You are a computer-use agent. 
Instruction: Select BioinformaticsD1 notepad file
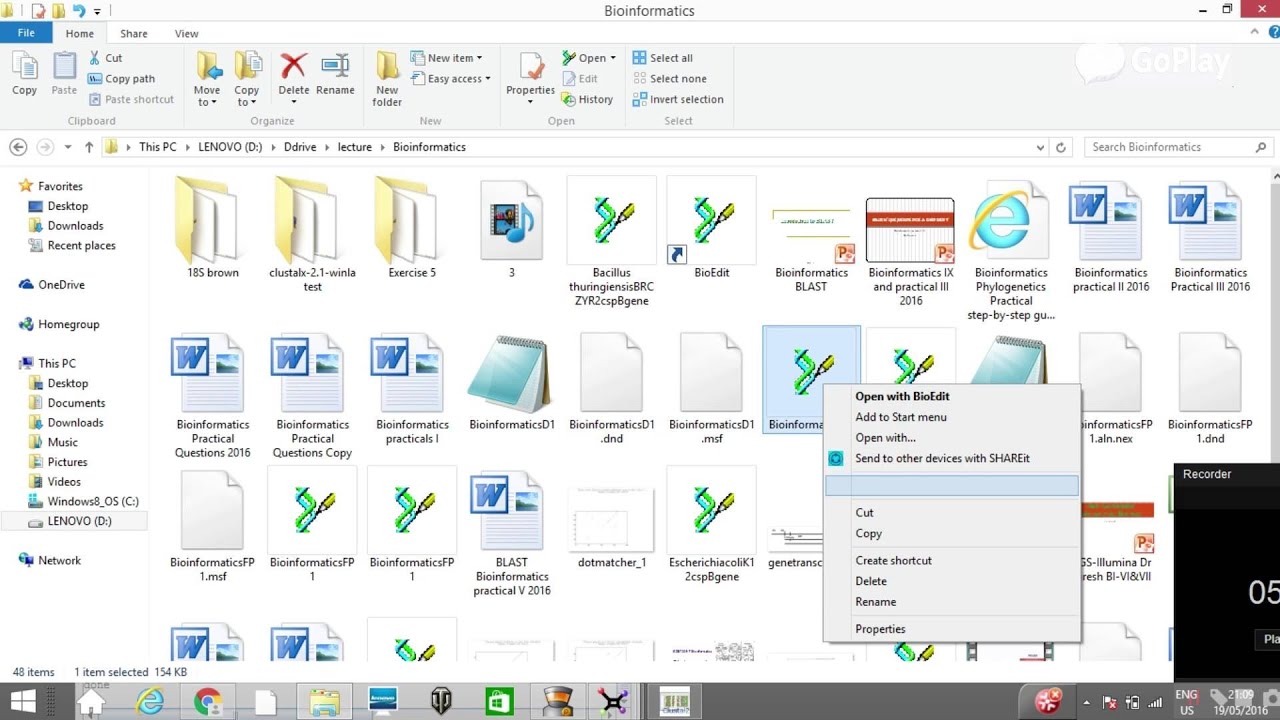pos(512,382)
